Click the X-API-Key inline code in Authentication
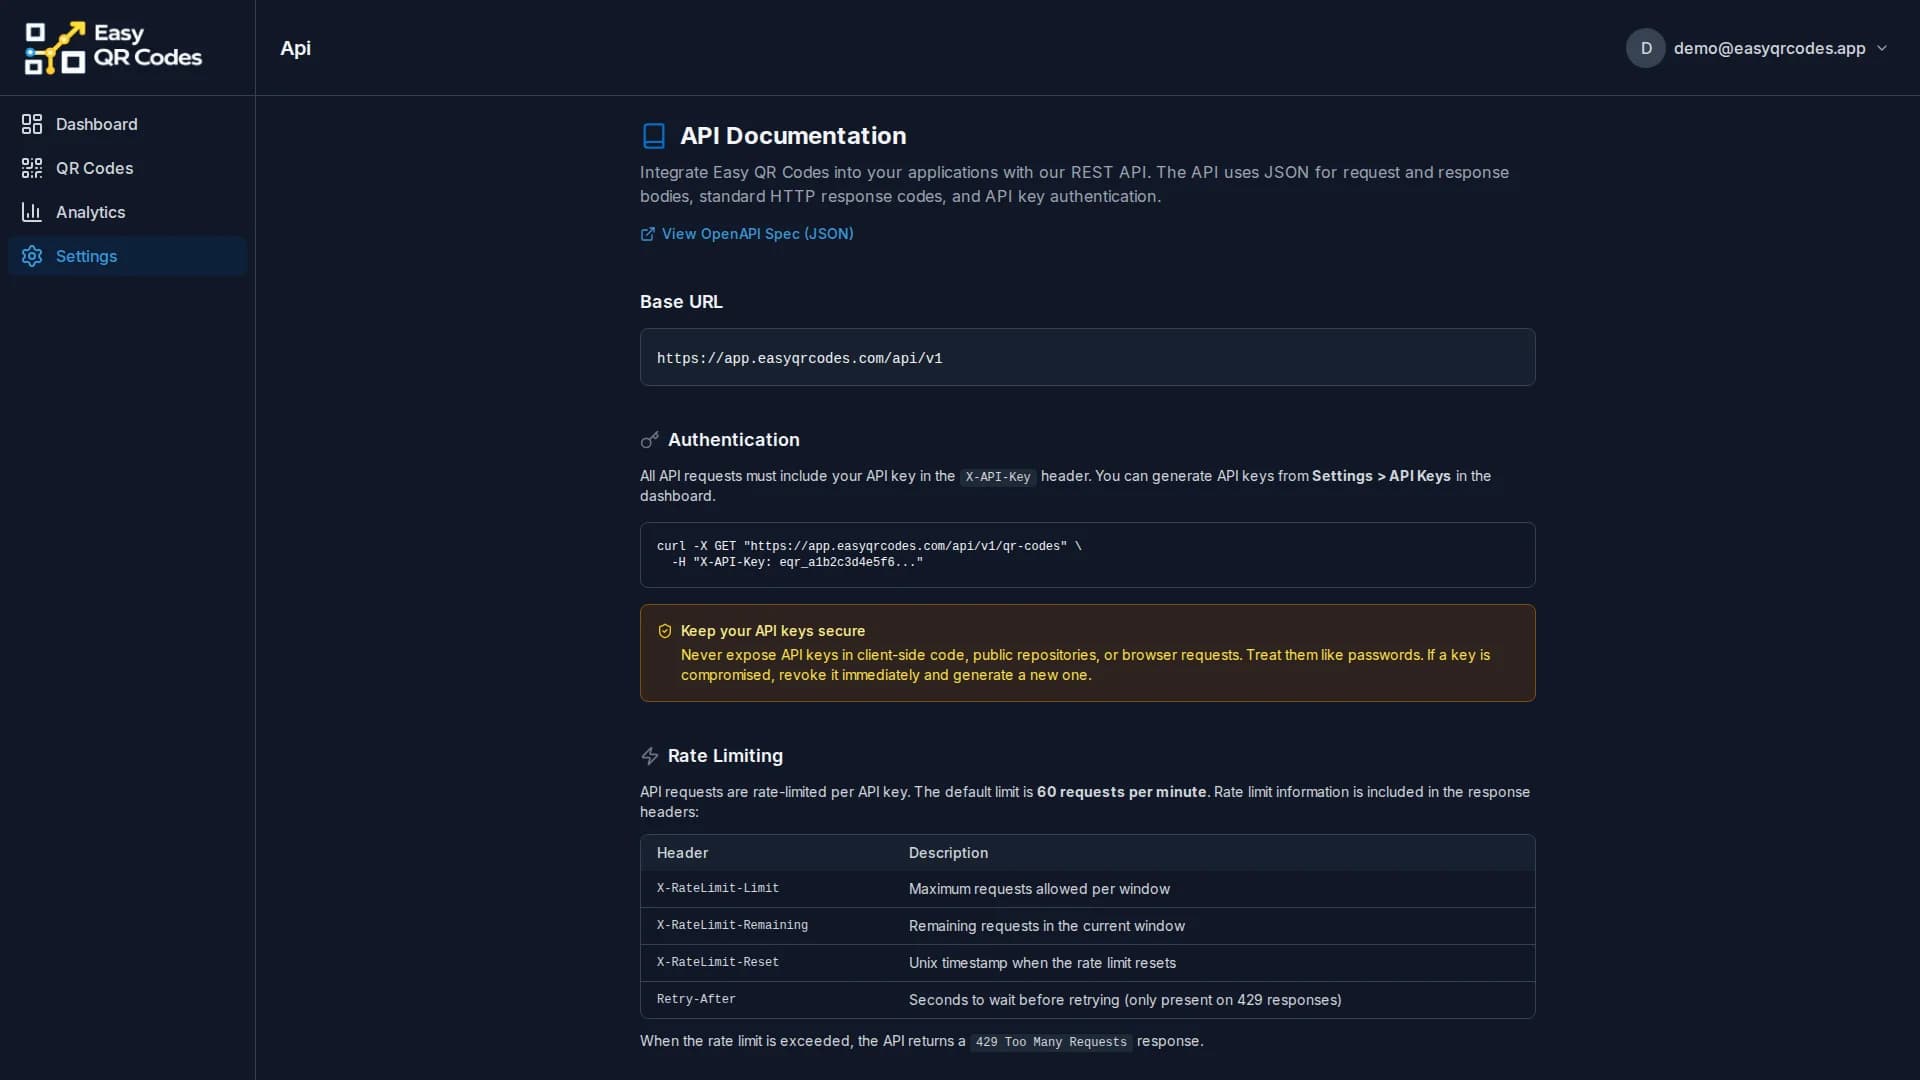1920x1080 pixels. (x=998, y=477)
